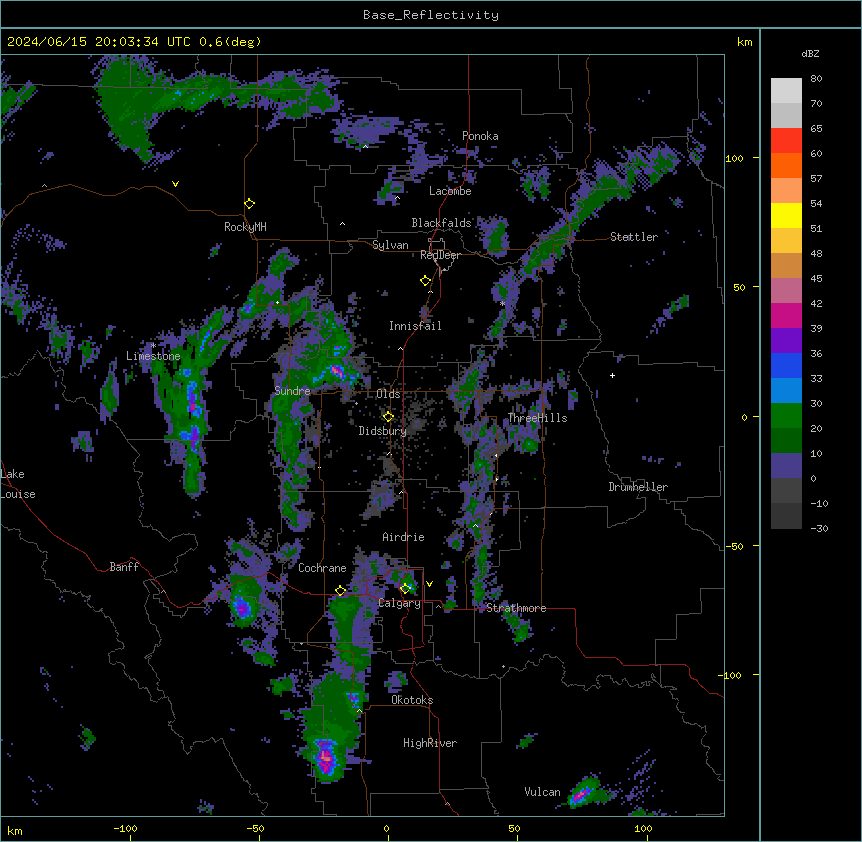Click the red 65 dBZ legend swatch
This screenshot has height=842, width=862.
pyautogui.click(x=786, y=141)
